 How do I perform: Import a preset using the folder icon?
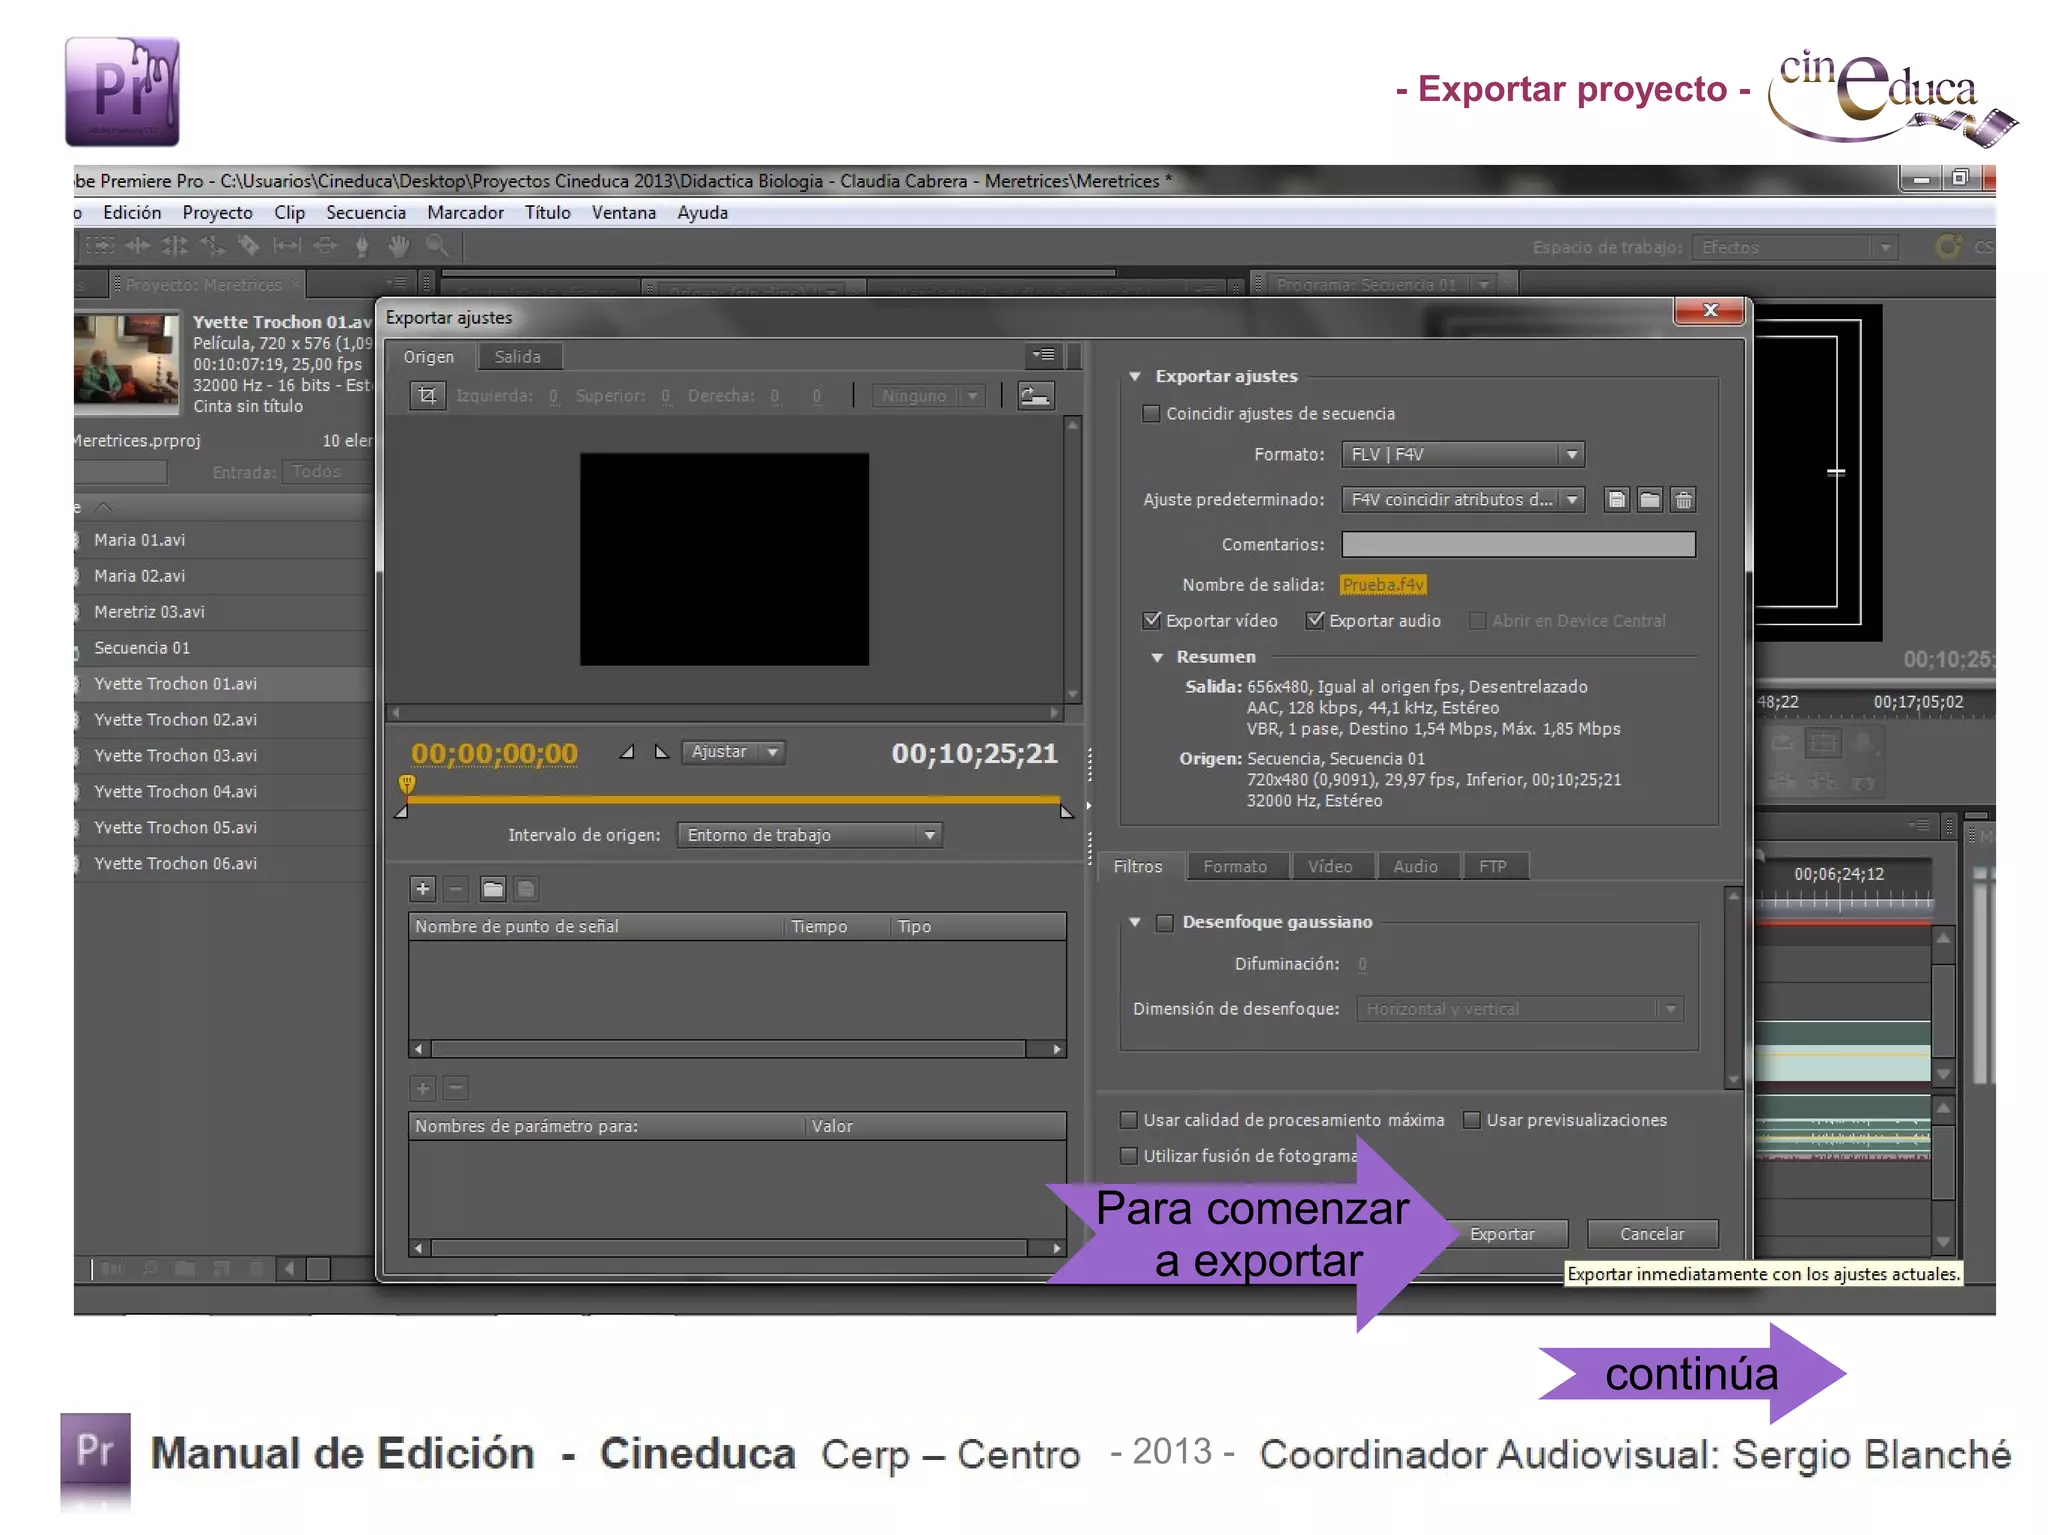1650,499
